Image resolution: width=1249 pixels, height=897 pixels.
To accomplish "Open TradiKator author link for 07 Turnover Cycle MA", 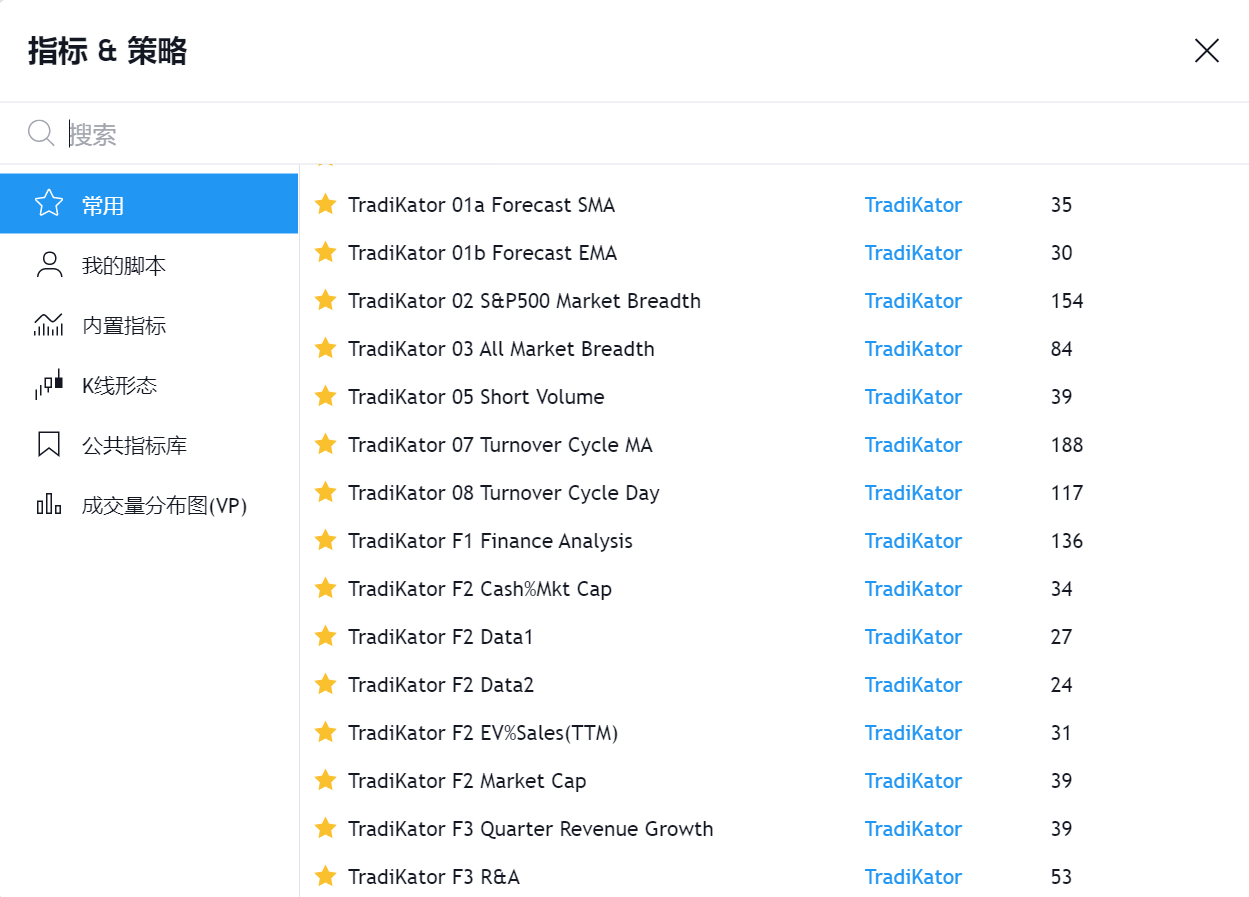I will tap(913, 445).
